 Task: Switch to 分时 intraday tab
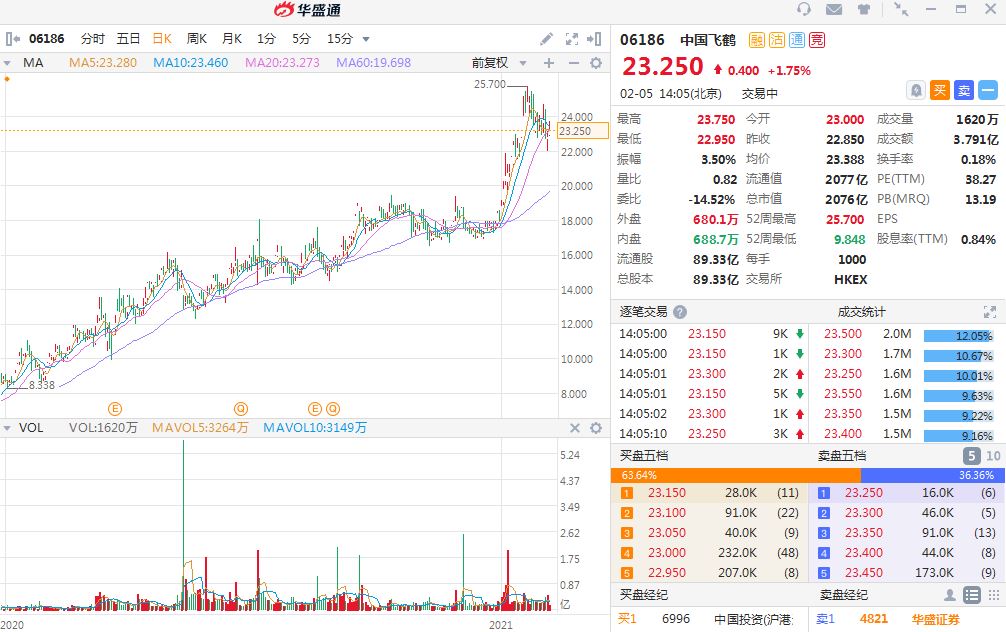92,38
